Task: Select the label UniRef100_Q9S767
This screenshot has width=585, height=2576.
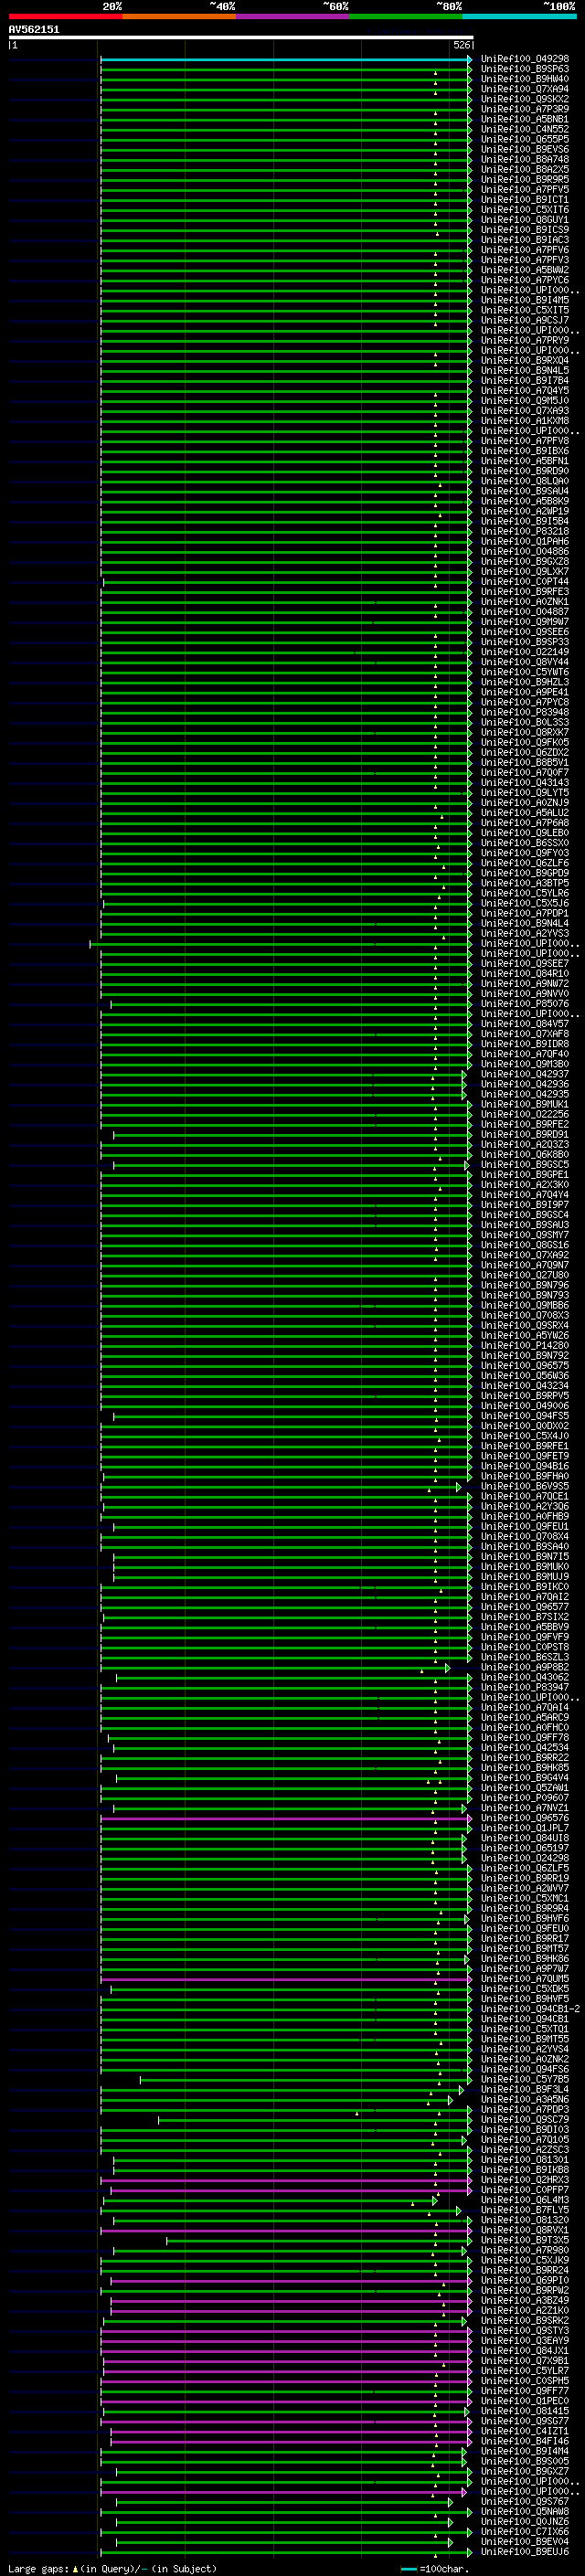Action: 525,2501
